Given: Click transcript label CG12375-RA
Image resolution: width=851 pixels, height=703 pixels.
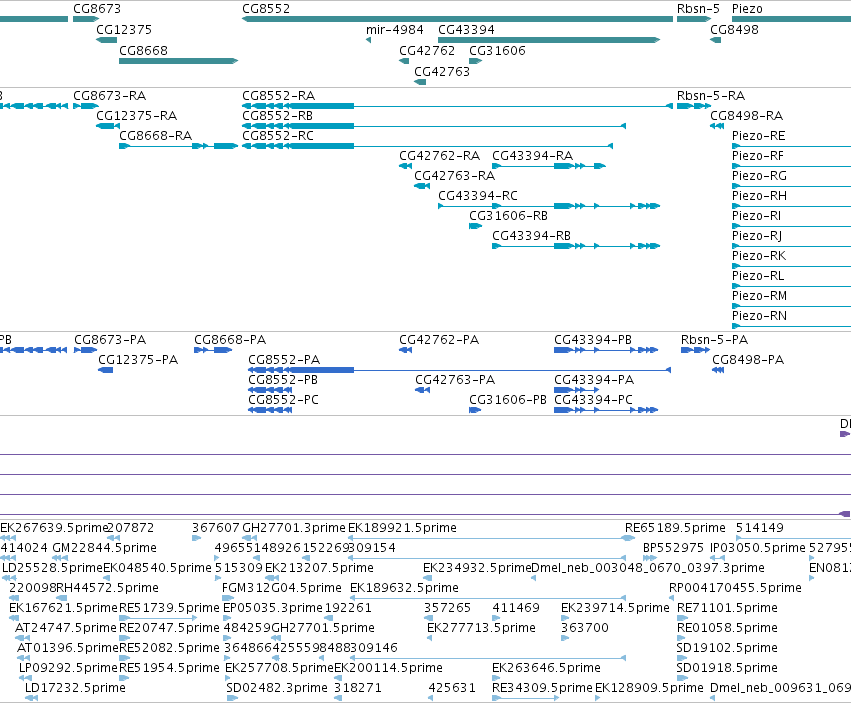Looking at the screenshot, I should coord(137,116).
